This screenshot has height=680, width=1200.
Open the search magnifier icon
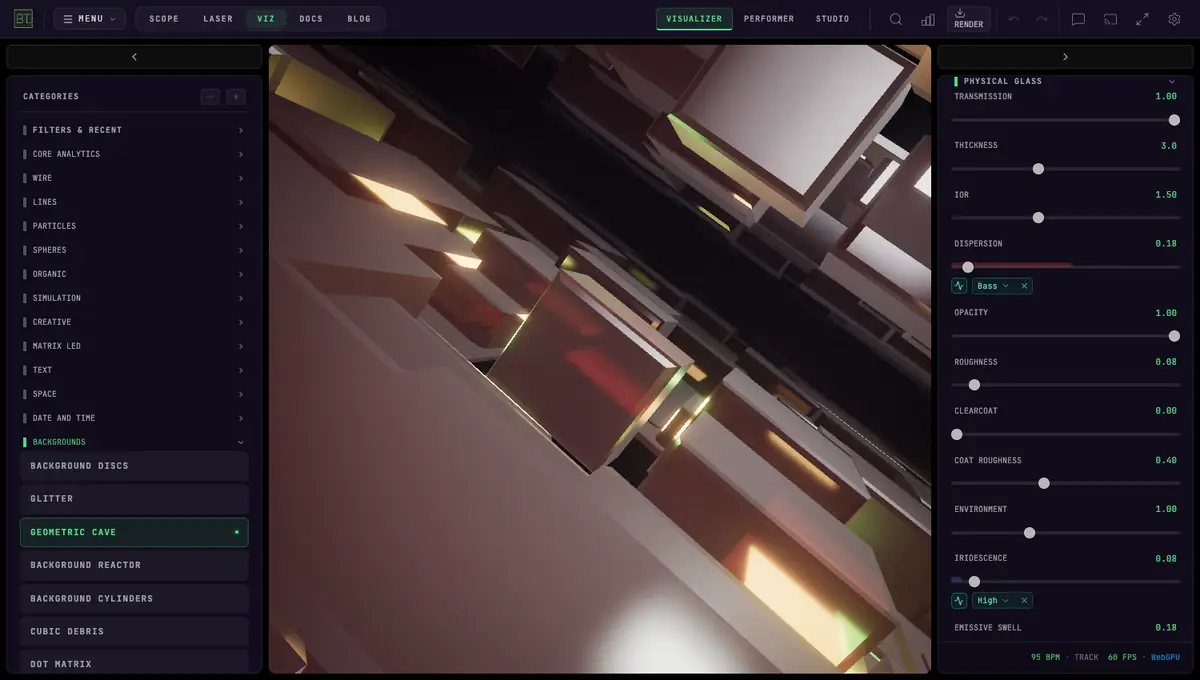[896, 19]
